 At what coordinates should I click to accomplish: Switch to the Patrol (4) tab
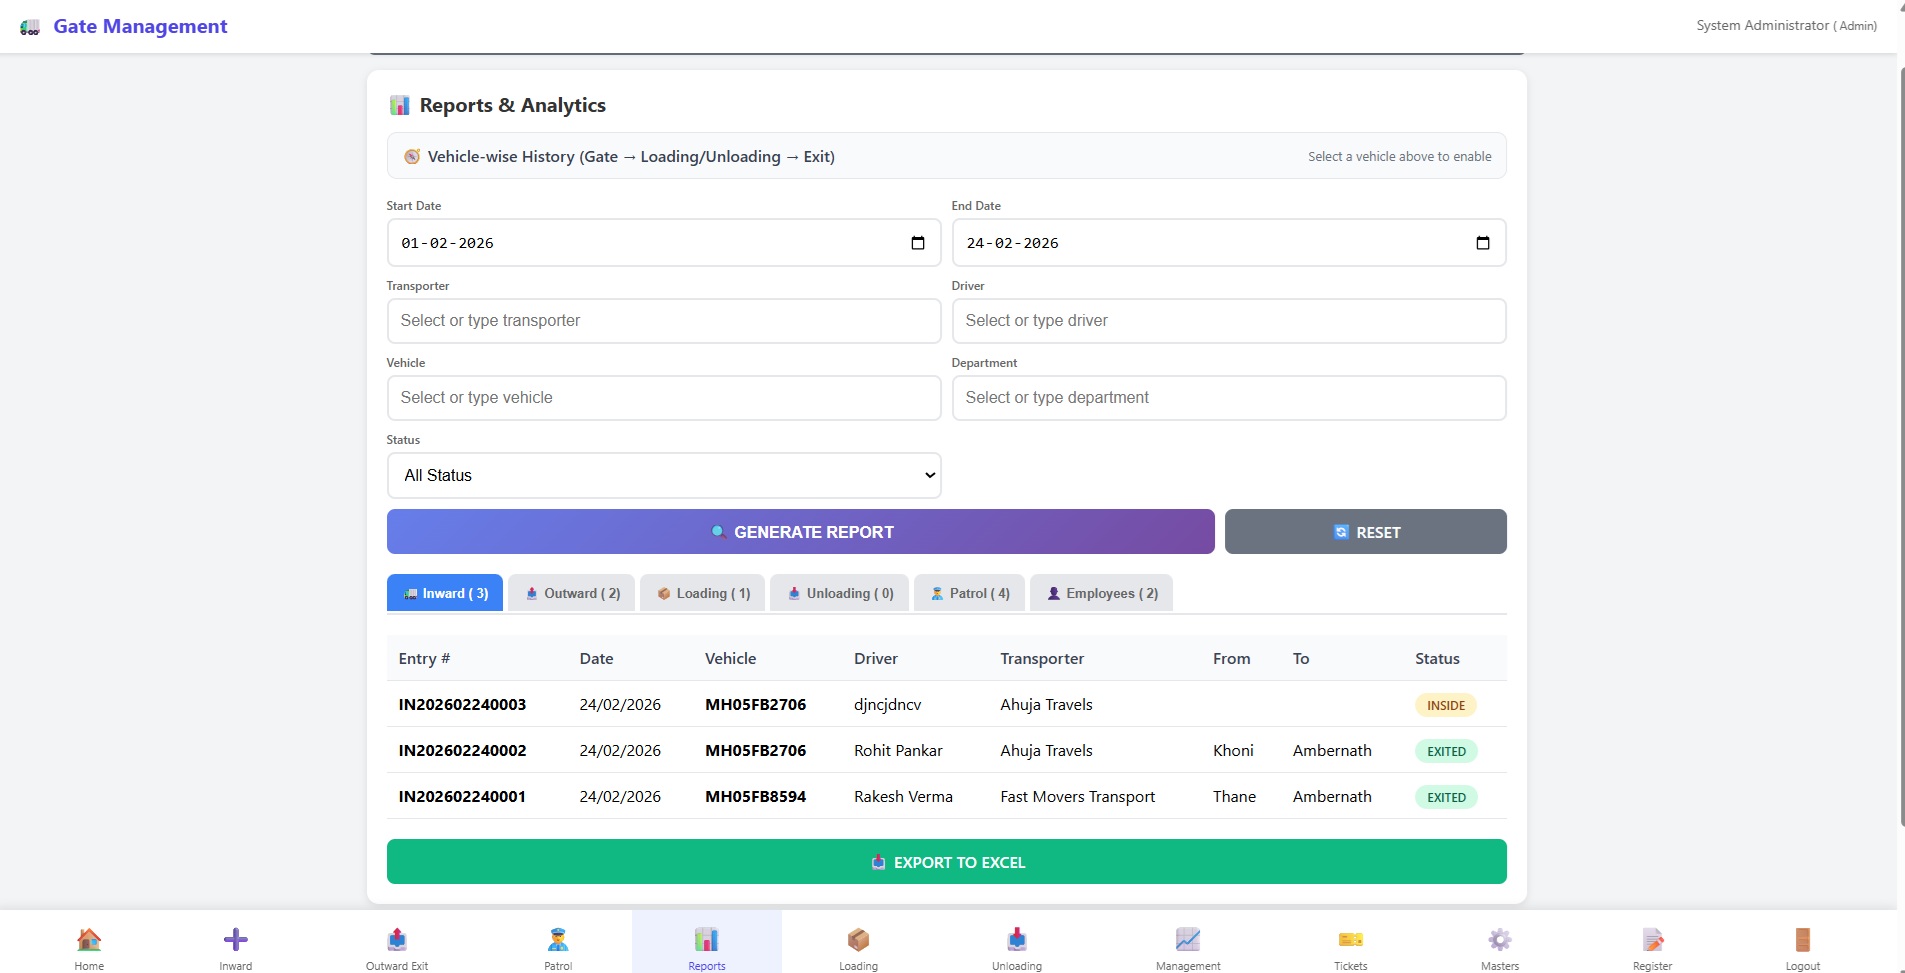pyautogui.click(x=969, y=593)
